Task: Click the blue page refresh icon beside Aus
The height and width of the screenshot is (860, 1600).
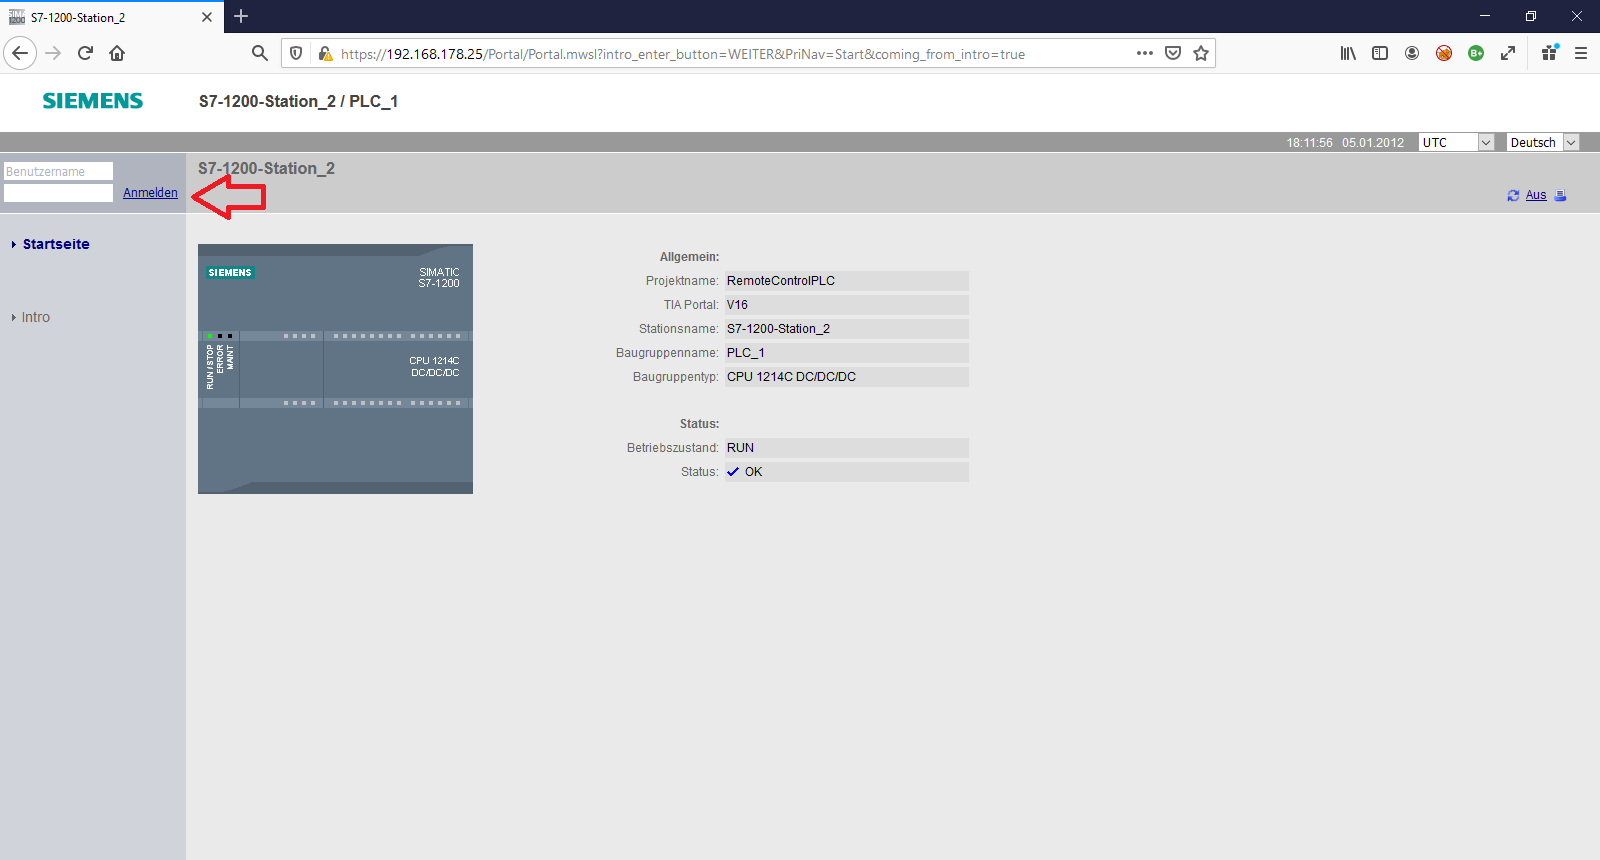Action: (1513, 196)
